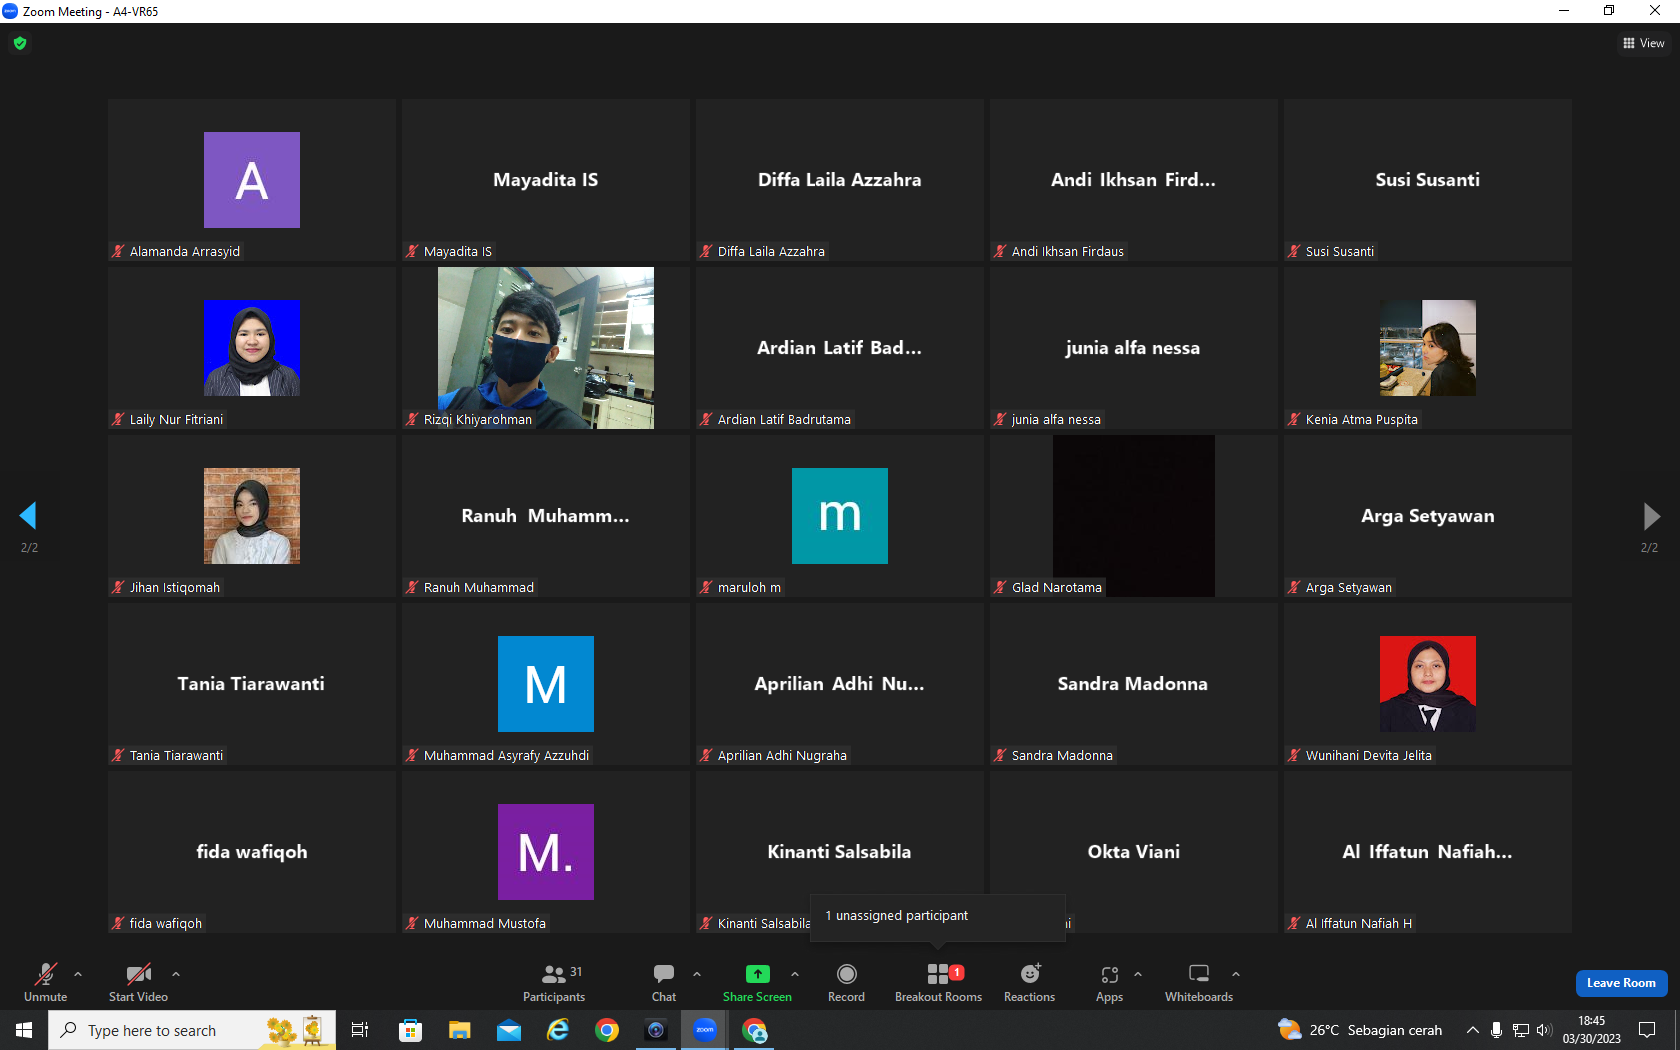Open the Apps menu
Screen dimensions: 1680x1050
pos(1109,982)
